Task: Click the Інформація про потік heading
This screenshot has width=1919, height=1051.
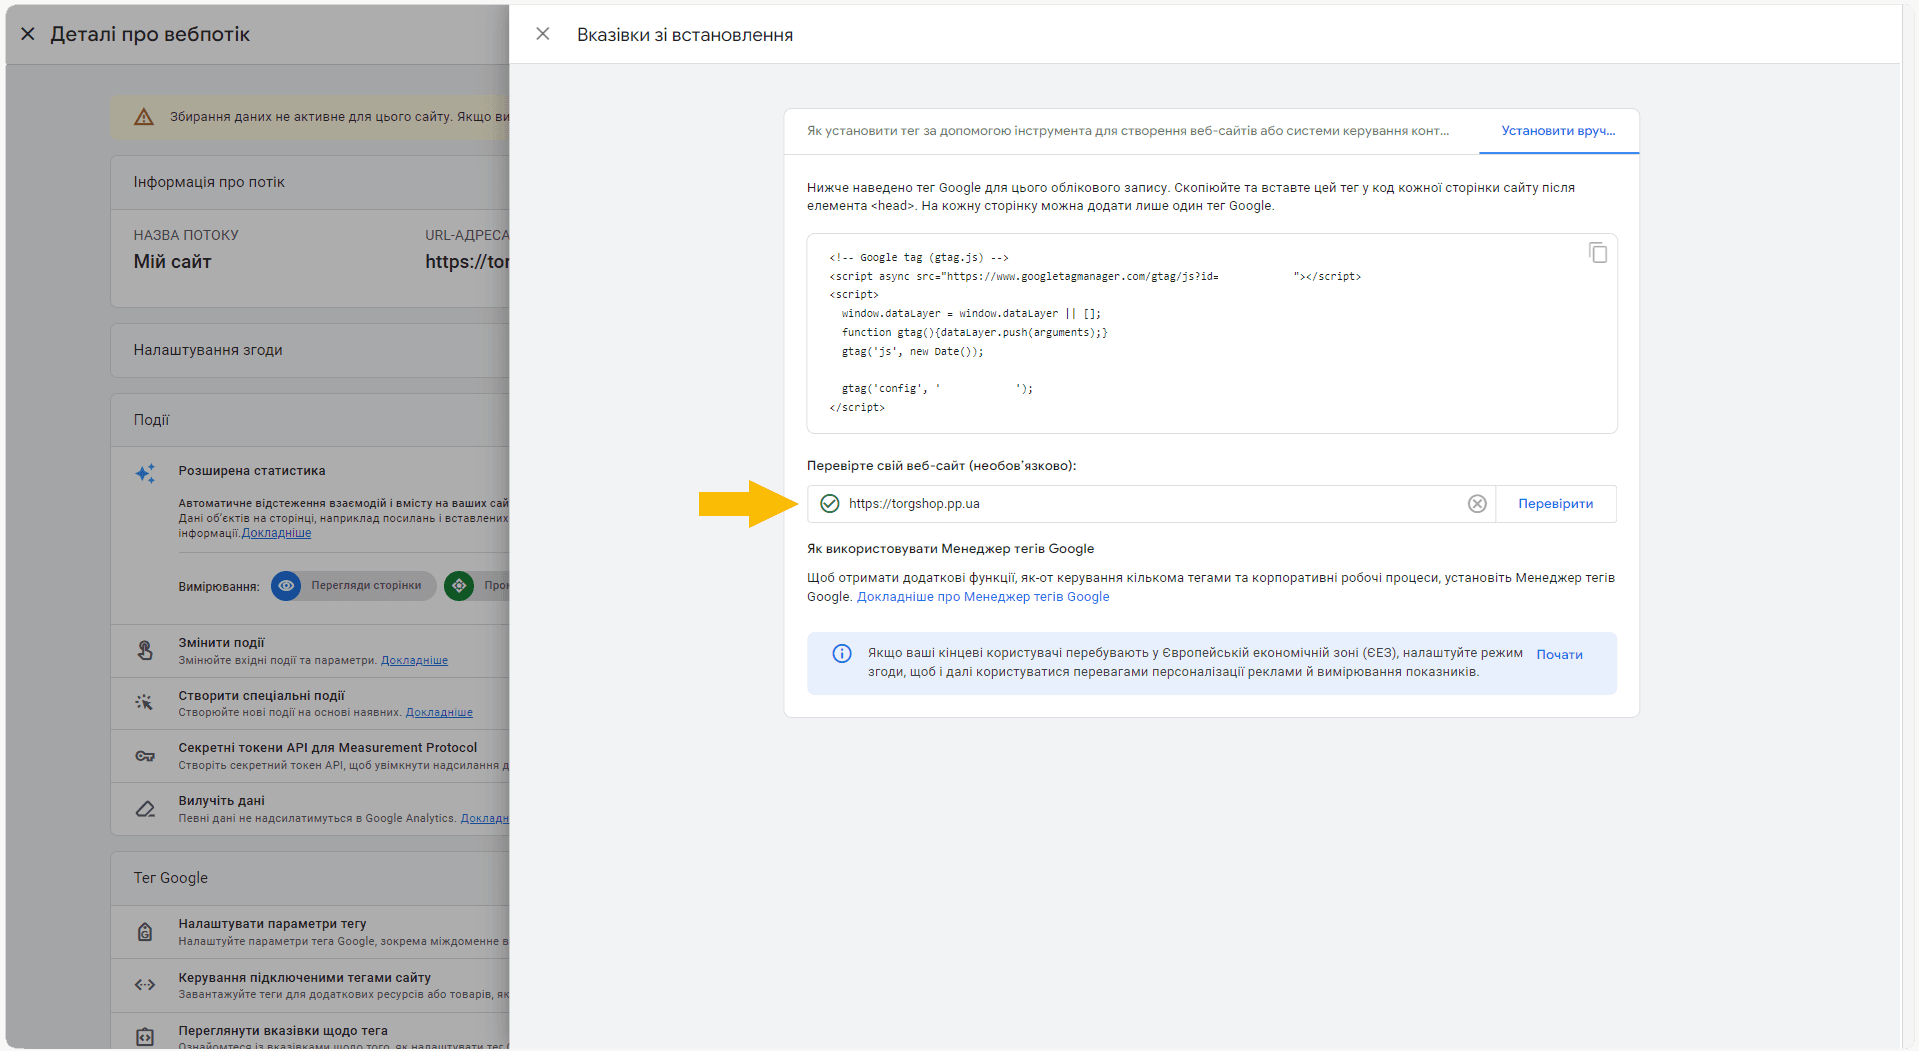Action: pos(209,182)
